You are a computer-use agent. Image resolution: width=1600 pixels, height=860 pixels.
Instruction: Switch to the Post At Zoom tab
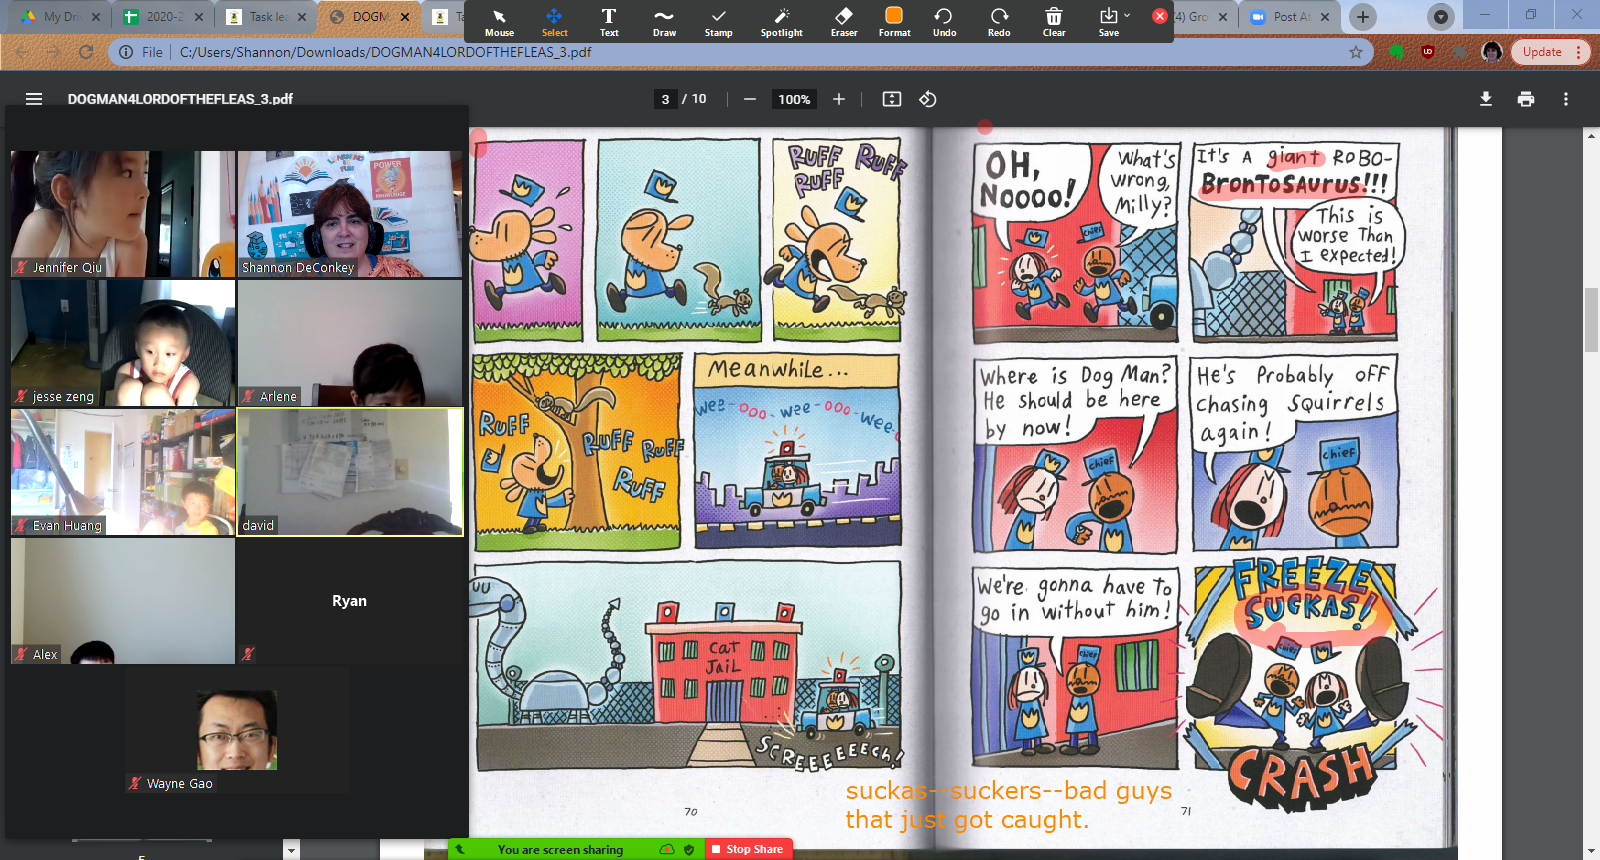(x=1290, y=17)
